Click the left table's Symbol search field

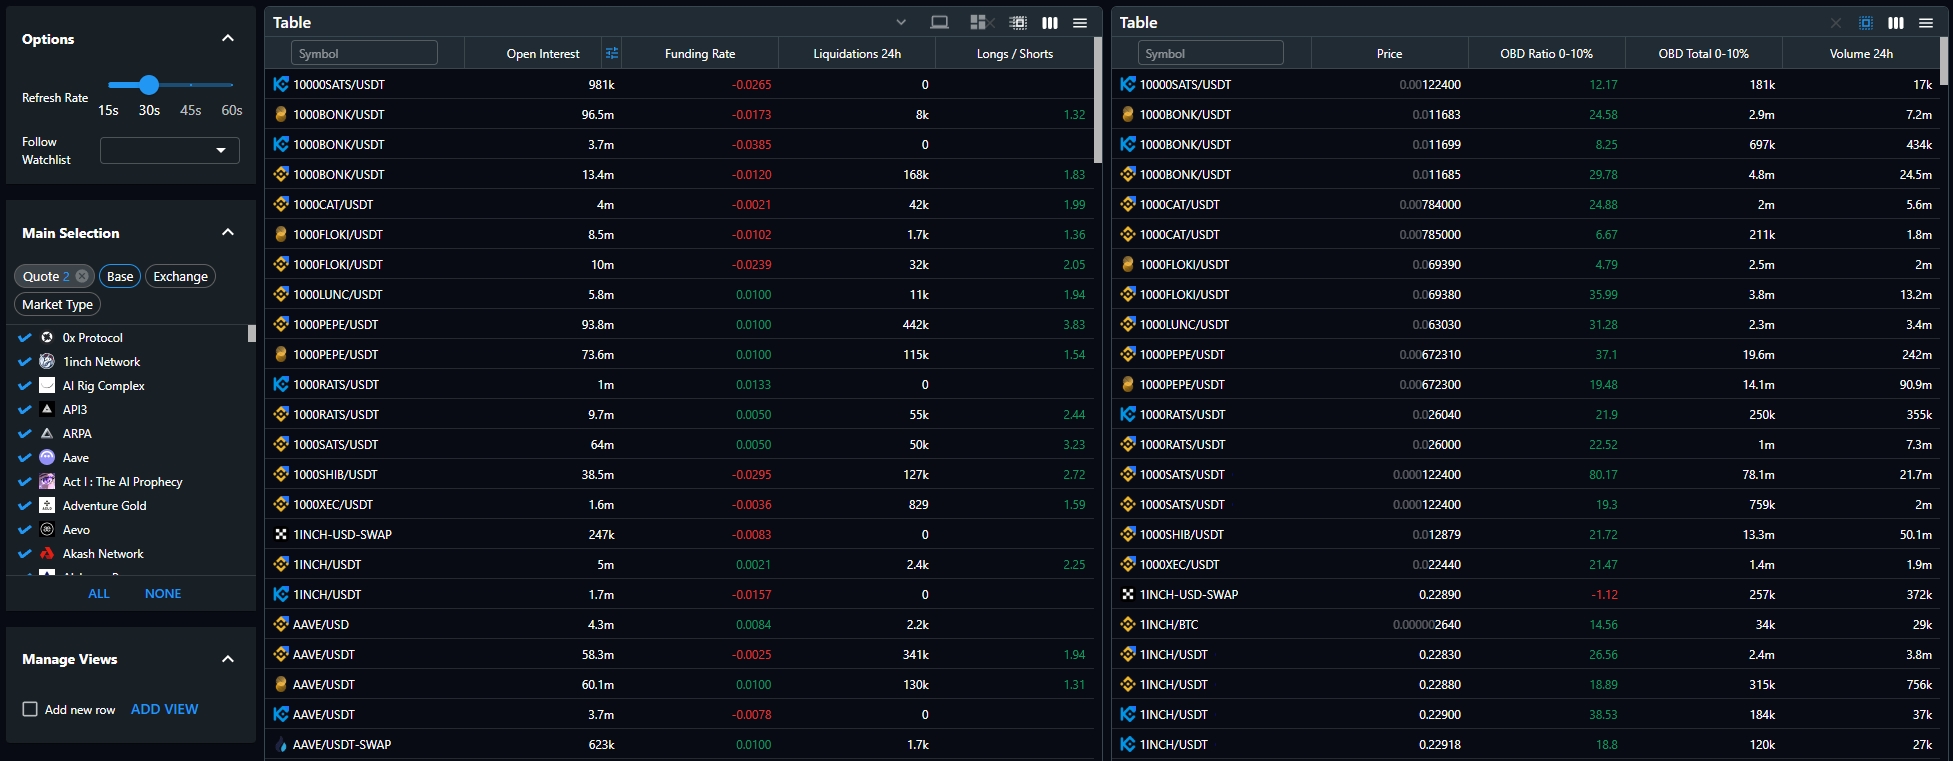click(364, 53)
